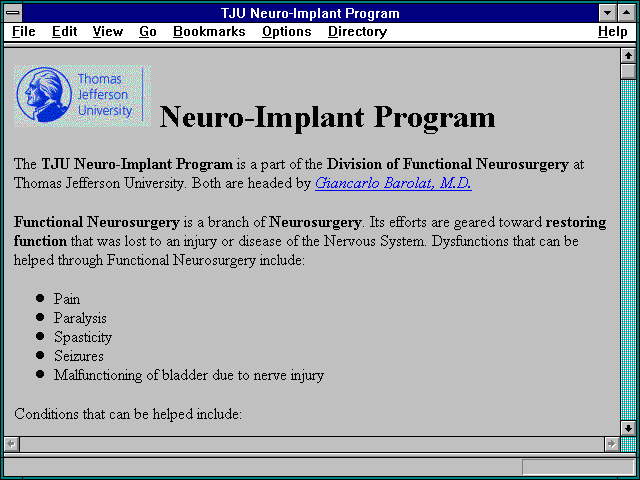Click the maximize up-arrow button

(626, 13)
